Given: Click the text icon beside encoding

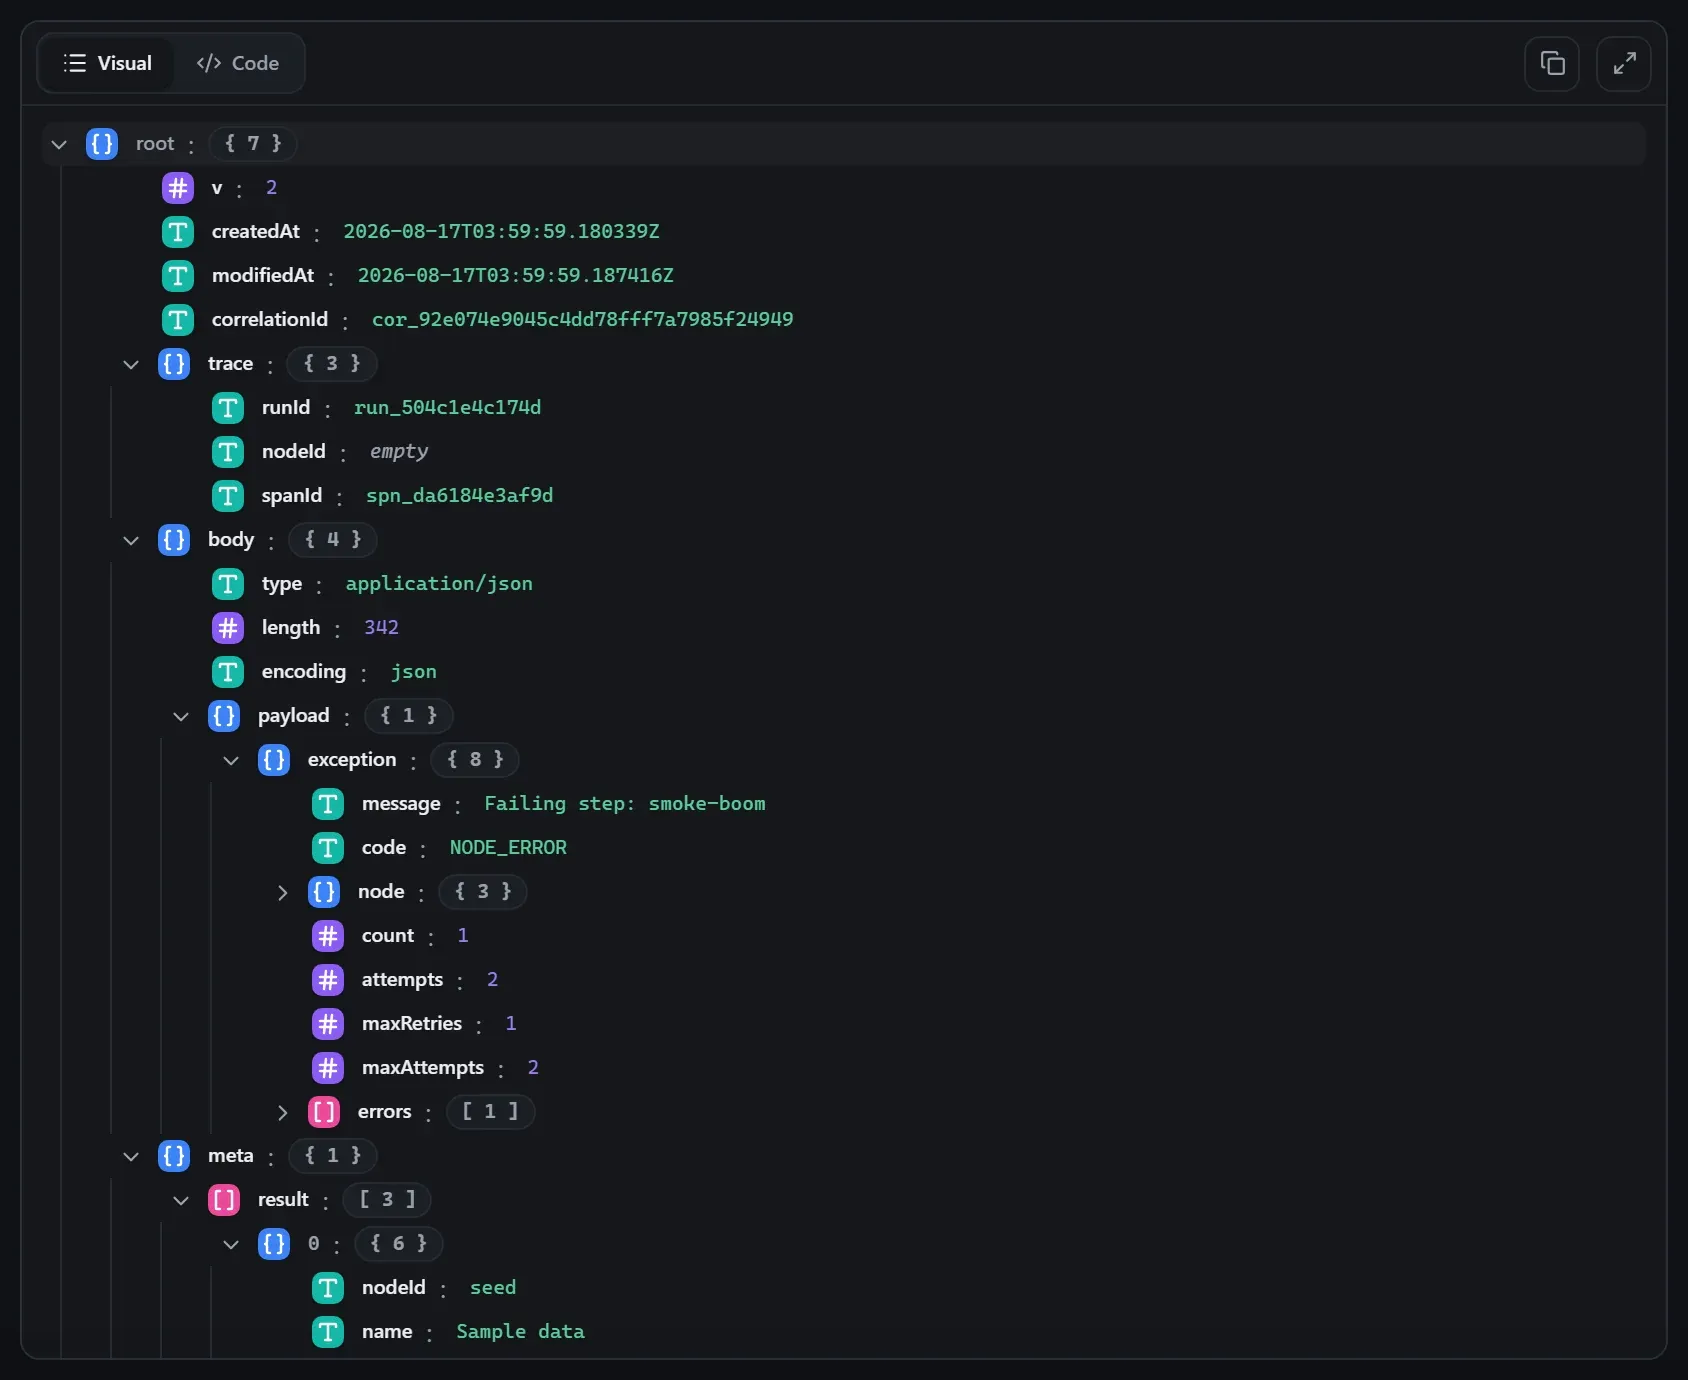Looking at the screenshot, I should coord(228,672).
